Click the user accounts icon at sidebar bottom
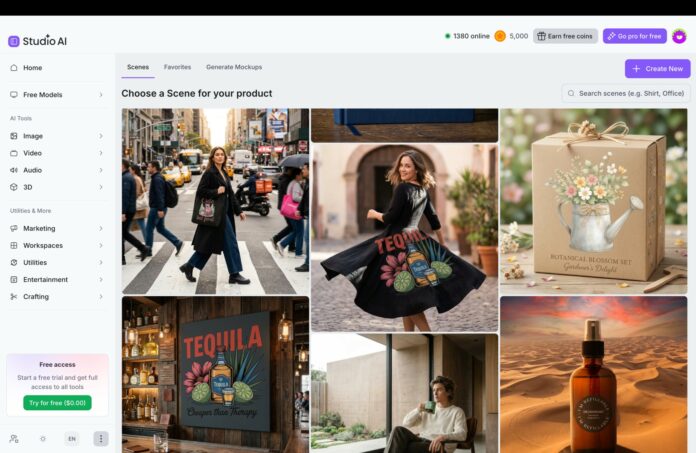696x453 pixels. click(x=14, y=439)
